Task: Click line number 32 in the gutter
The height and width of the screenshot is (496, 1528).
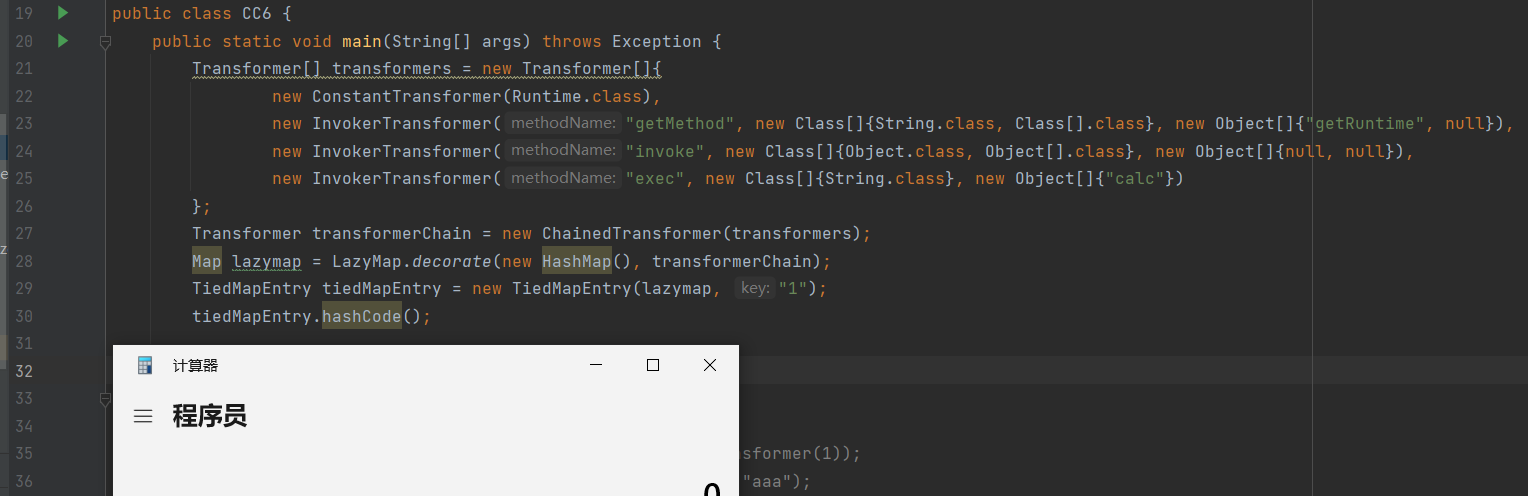Action: 25,372
